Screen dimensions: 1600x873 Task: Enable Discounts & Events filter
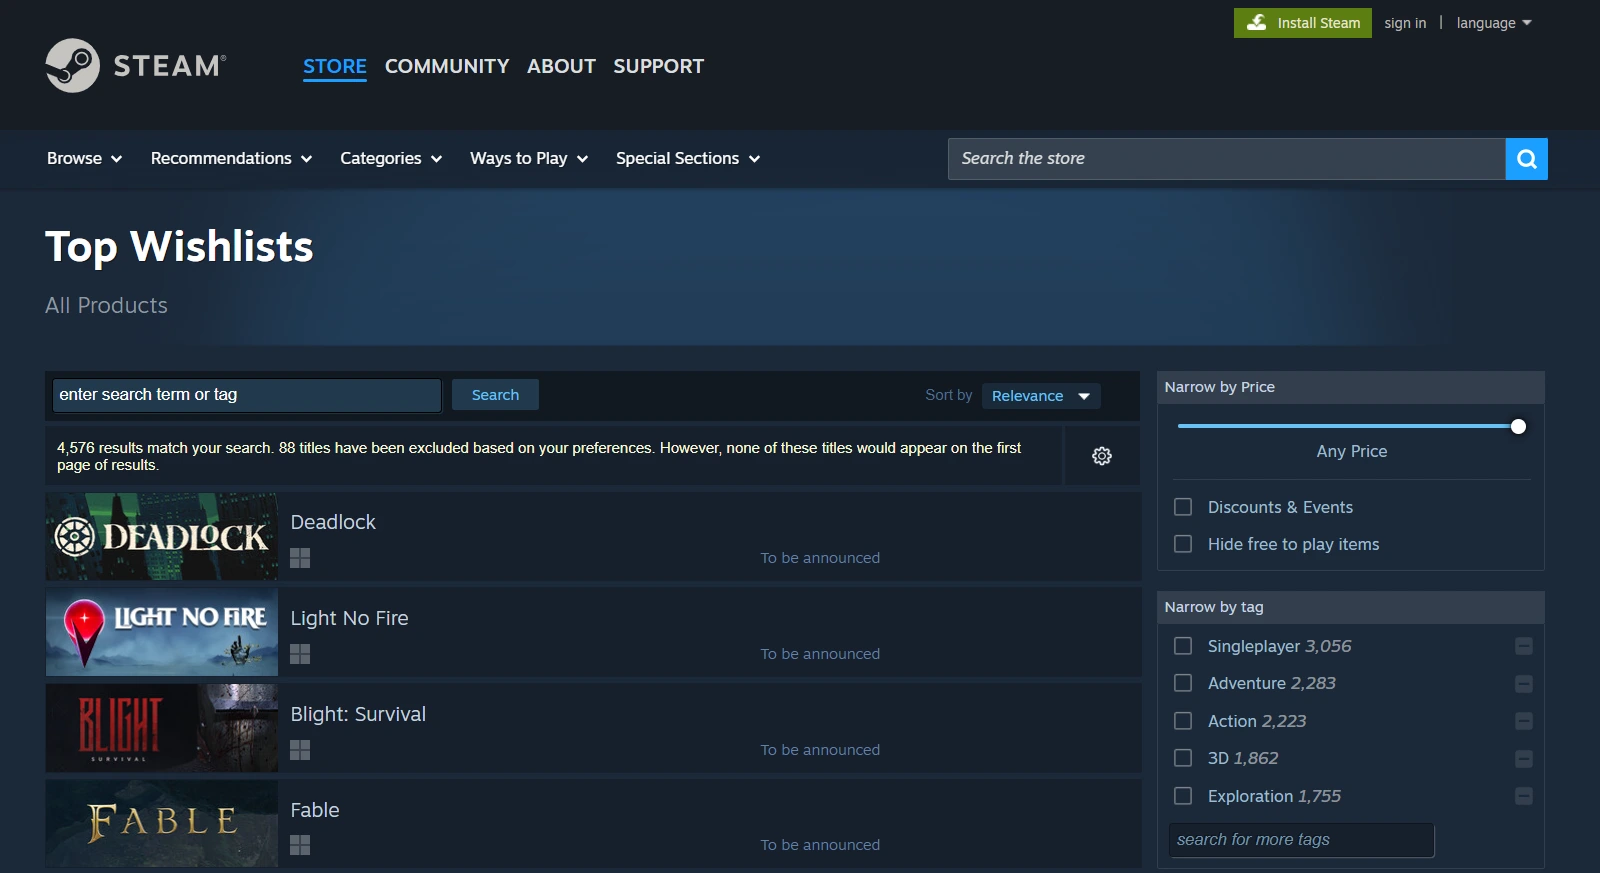pyautogui.click(x=1183, y=507)
